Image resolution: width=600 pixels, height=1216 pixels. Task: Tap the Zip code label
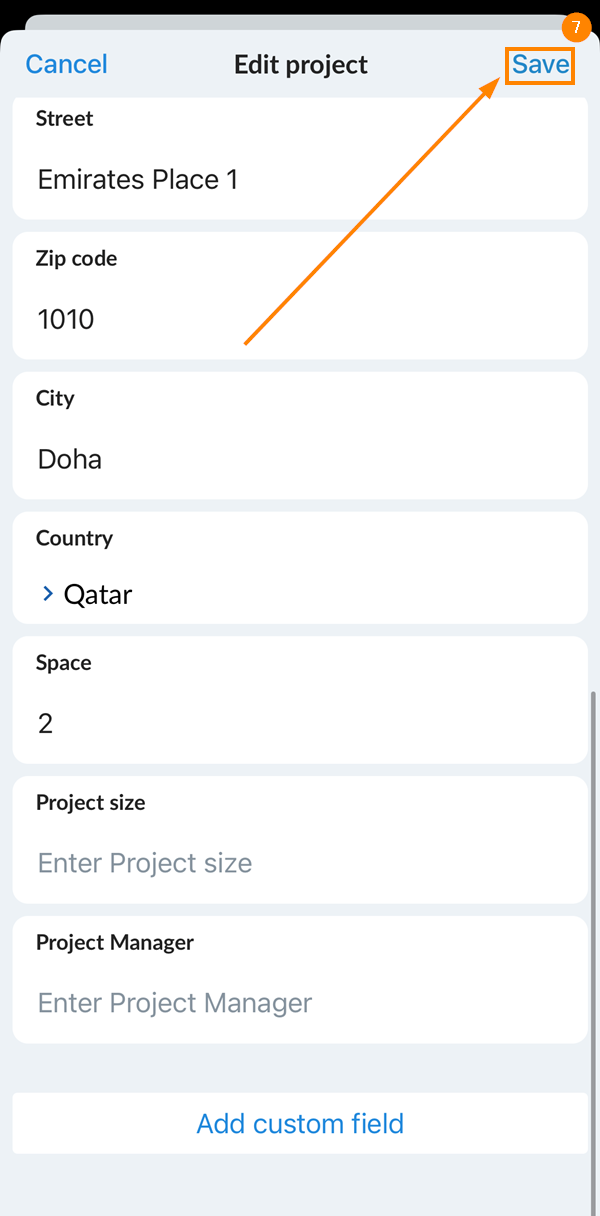click(76, 258)
